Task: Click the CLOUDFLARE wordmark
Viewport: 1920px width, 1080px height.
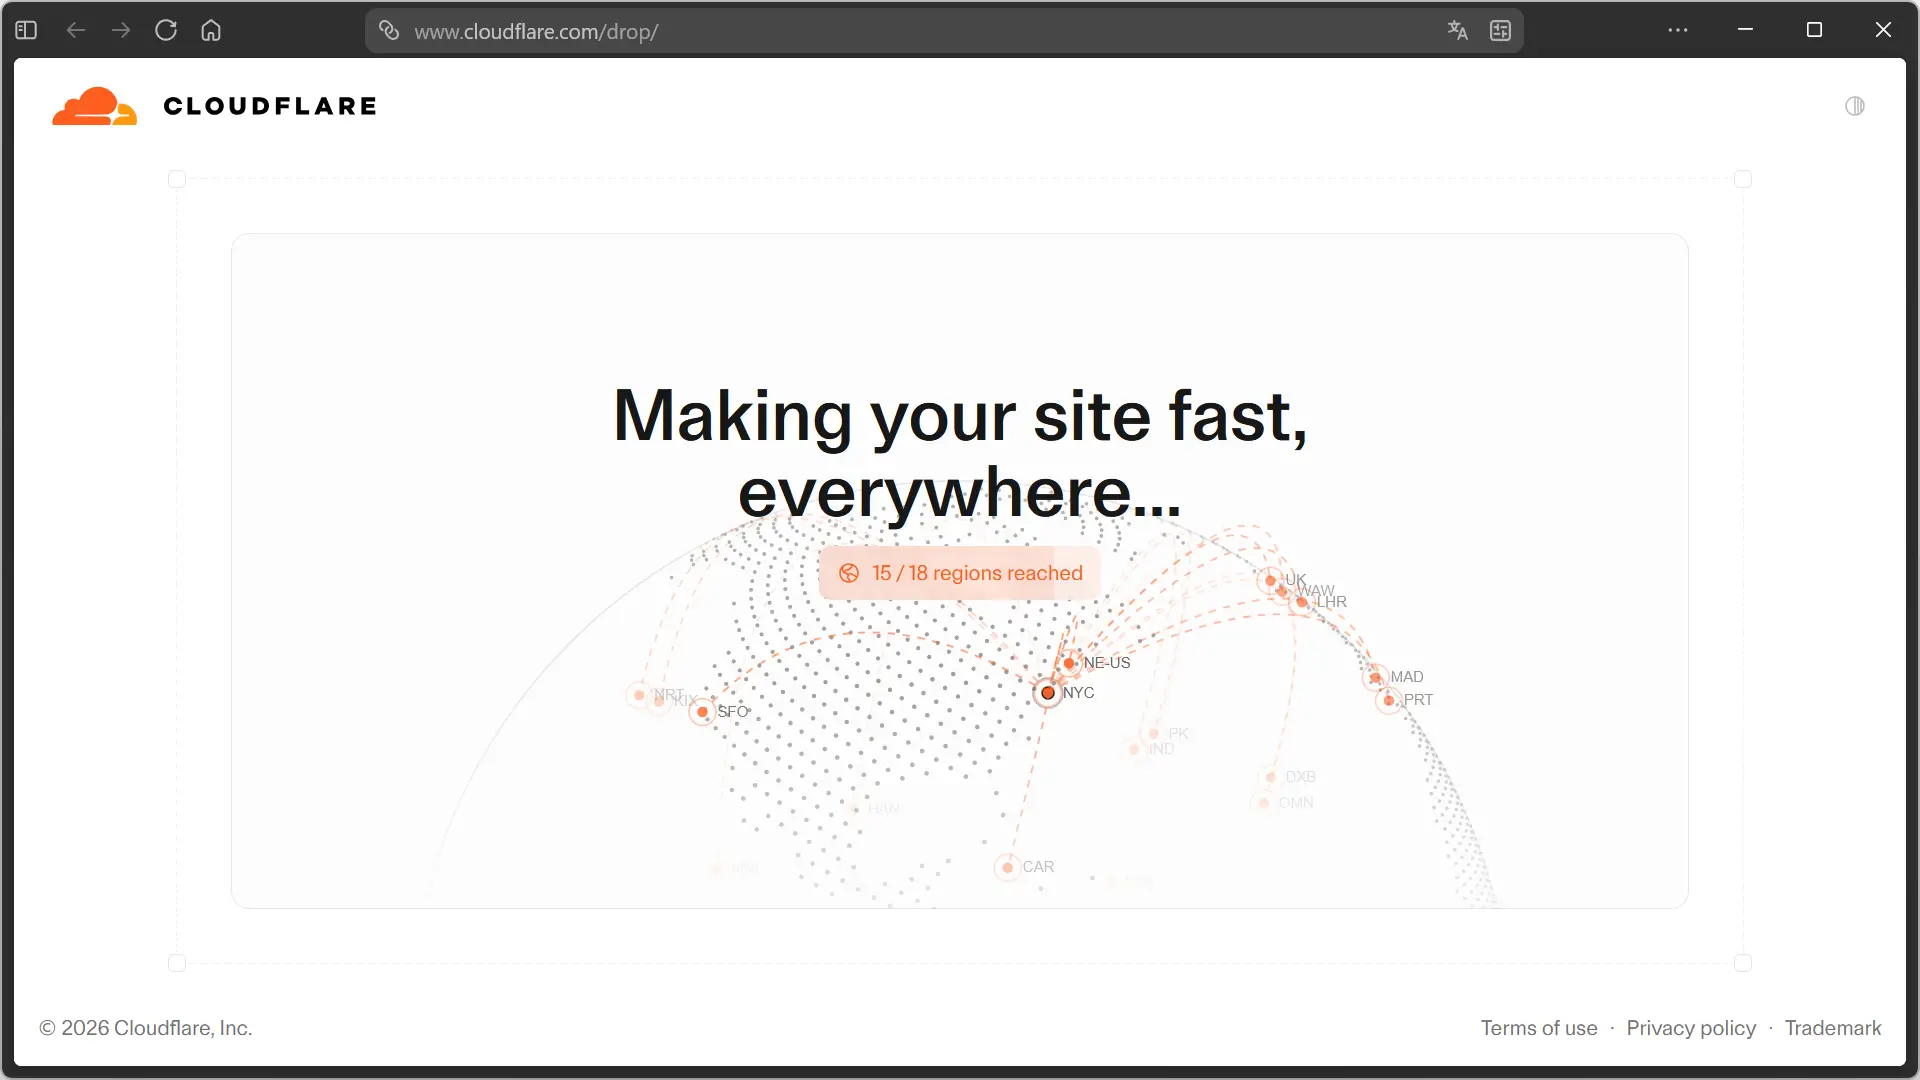Action: (270, 106)
